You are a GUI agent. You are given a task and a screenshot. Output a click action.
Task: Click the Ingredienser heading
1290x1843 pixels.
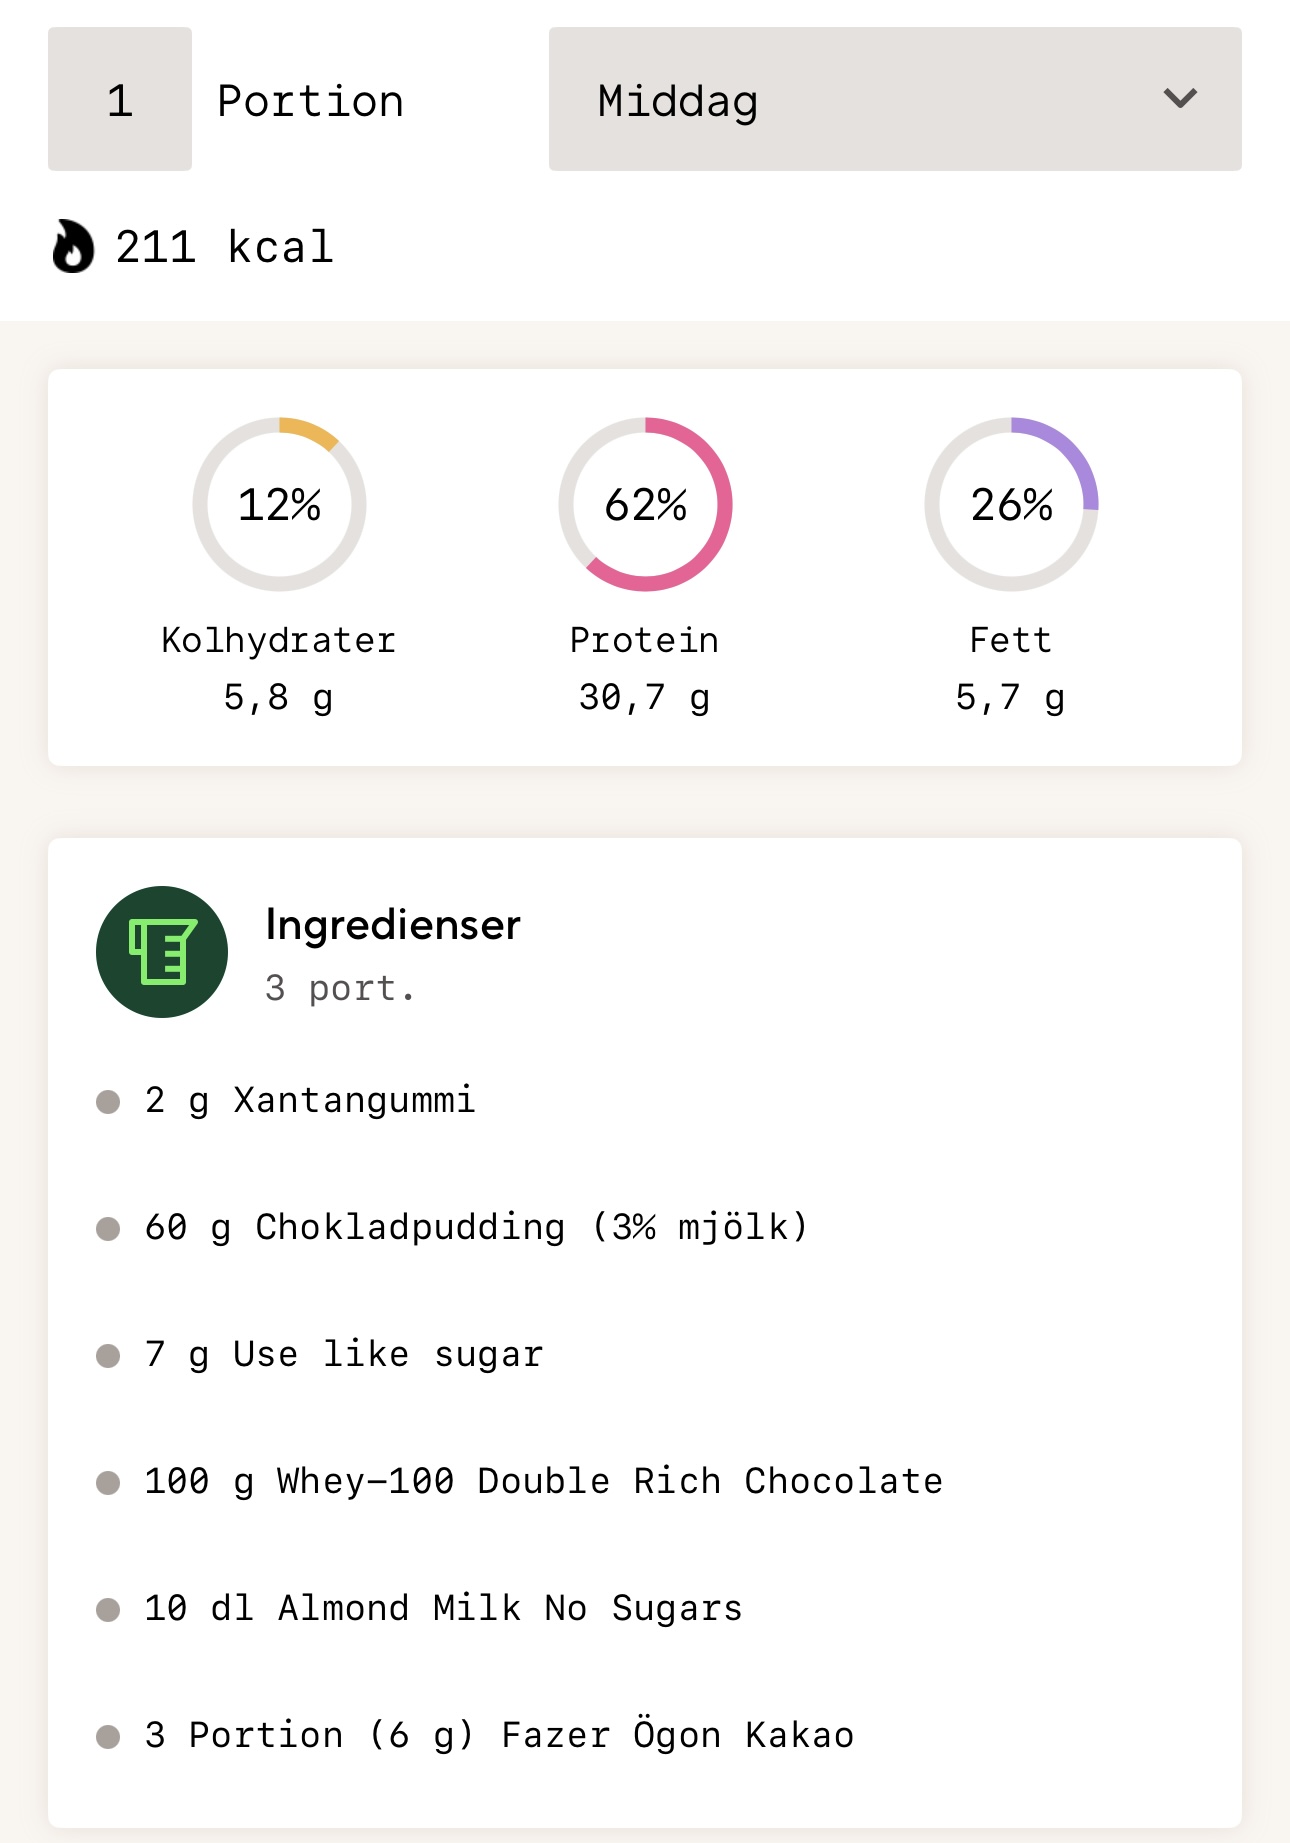coord(393,925)
